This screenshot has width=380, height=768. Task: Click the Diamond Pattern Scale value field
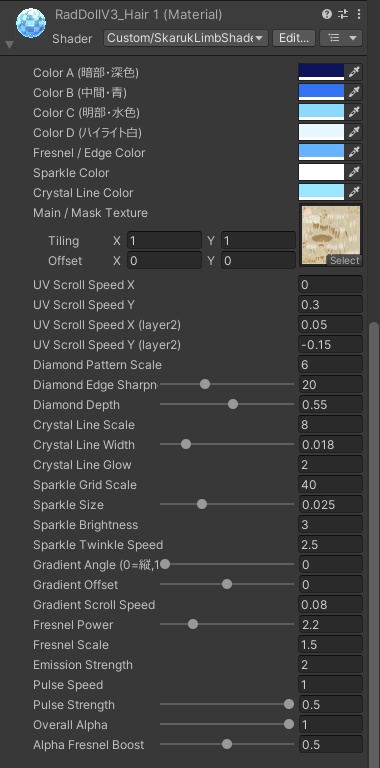(x=331, y=365)
